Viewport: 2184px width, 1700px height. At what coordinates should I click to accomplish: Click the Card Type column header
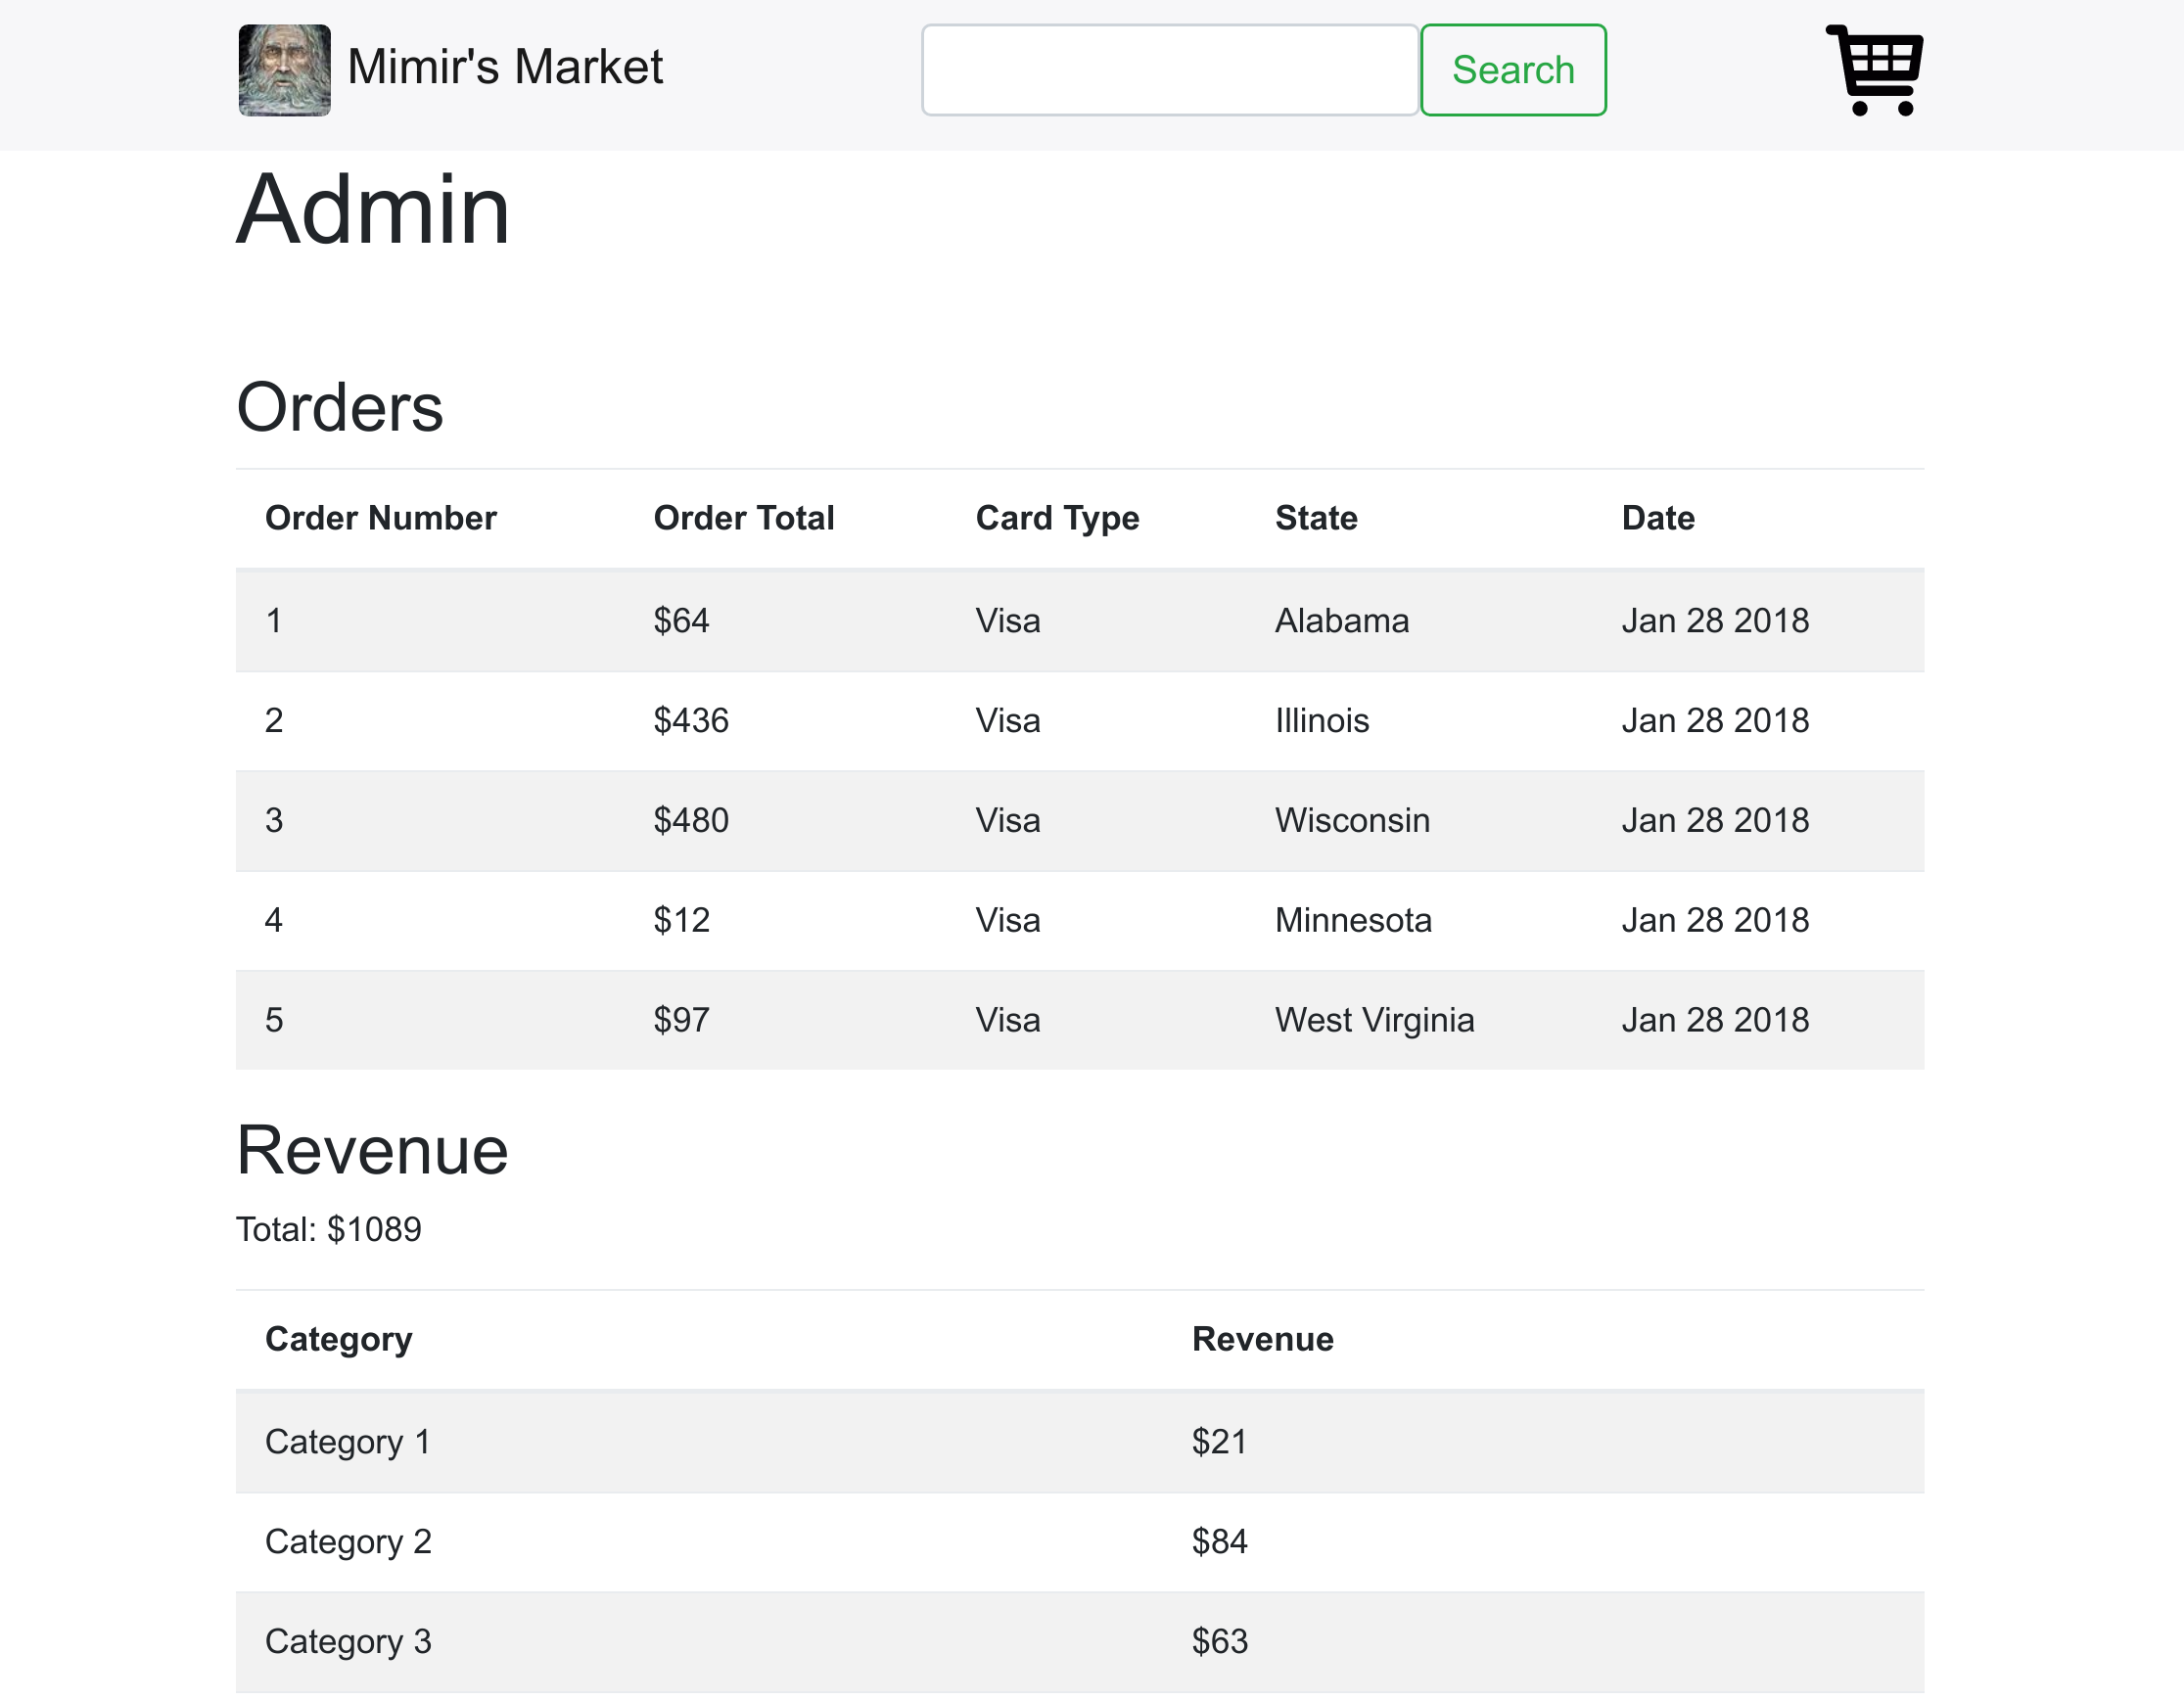click(x=1057, y=518)
